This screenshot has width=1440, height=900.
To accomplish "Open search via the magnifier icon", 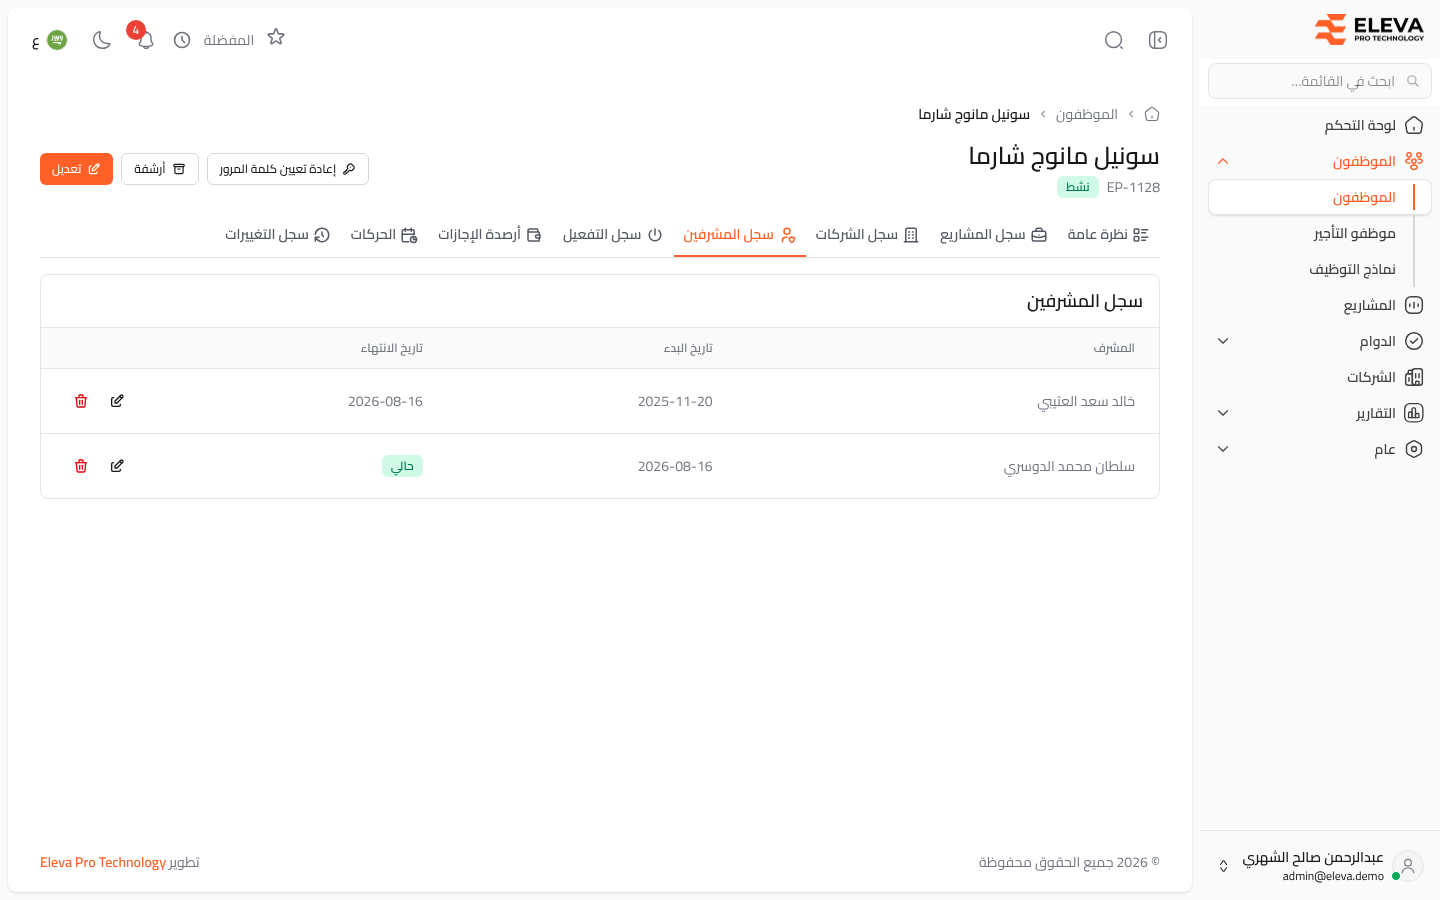I will tap(1114, 40).
